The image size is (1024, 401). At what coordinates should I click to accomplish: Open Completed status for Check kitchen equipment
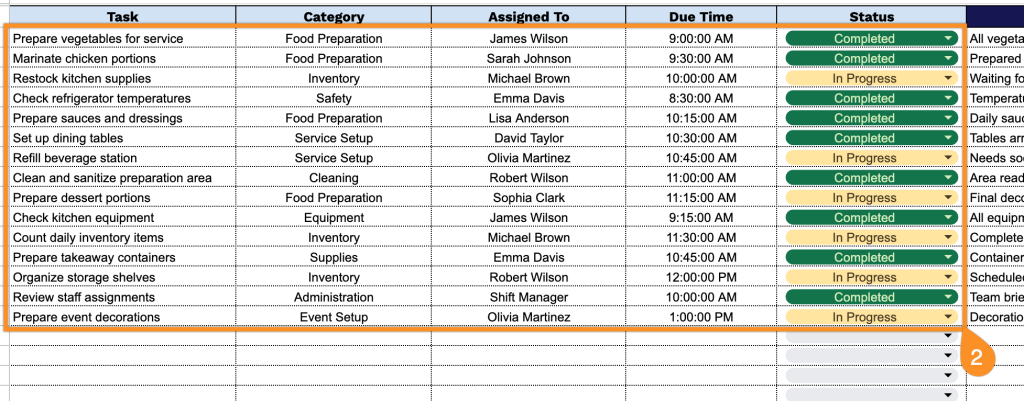[871, 217]
